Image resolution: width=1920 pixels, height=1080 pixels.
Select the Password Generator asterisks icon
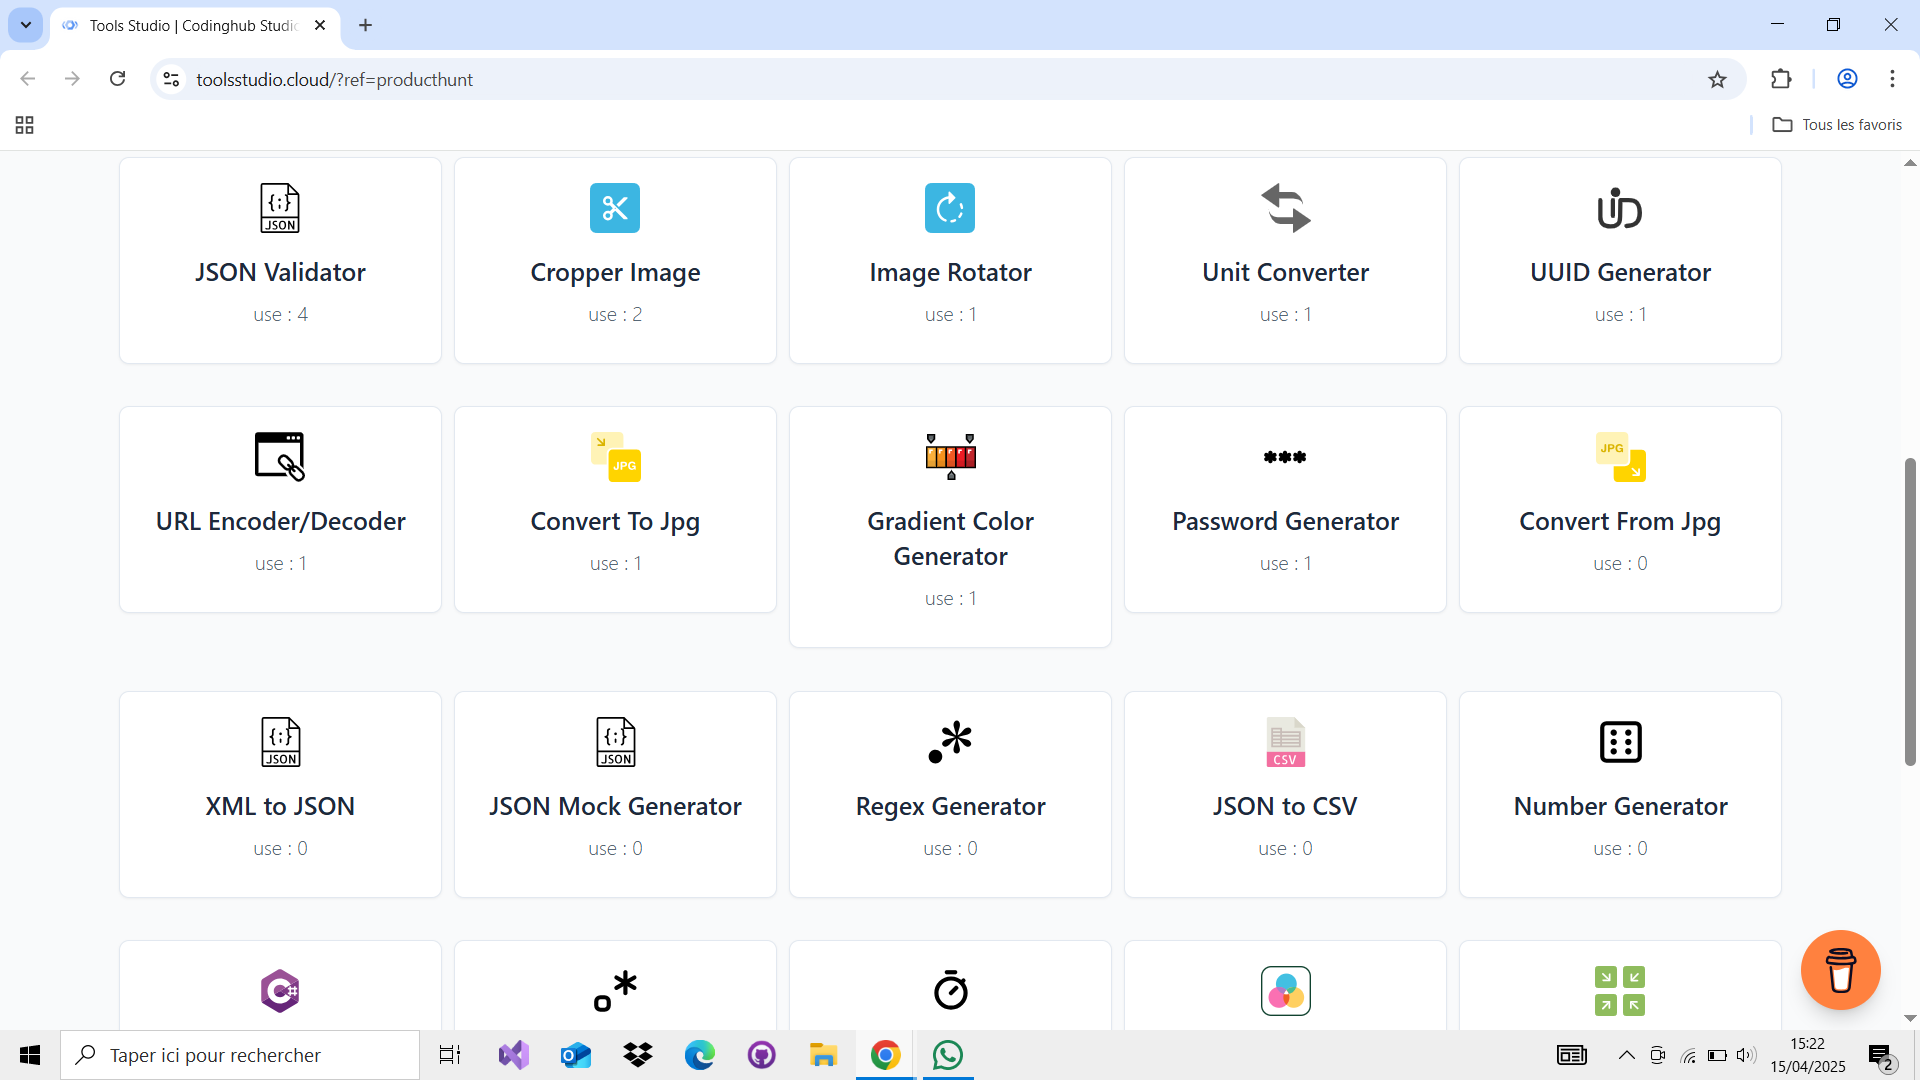click(x=1285, y=457)
